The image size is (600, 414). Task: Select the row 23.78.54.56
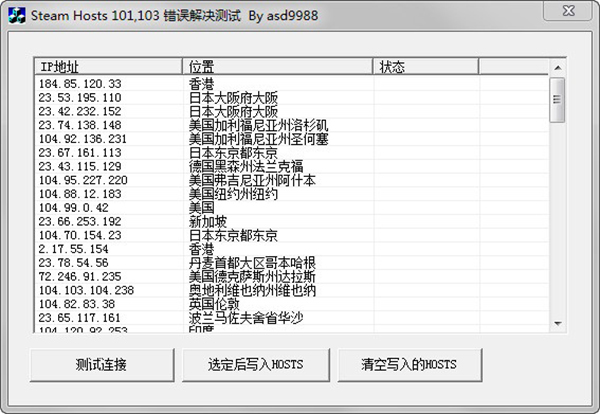click(x=292, y=262)
